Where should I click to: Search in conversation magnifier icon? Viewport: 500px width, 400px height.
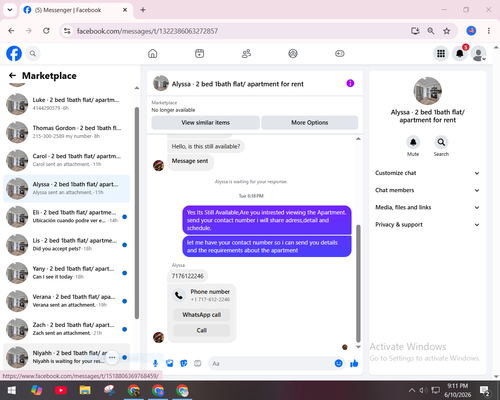(441, 142)
